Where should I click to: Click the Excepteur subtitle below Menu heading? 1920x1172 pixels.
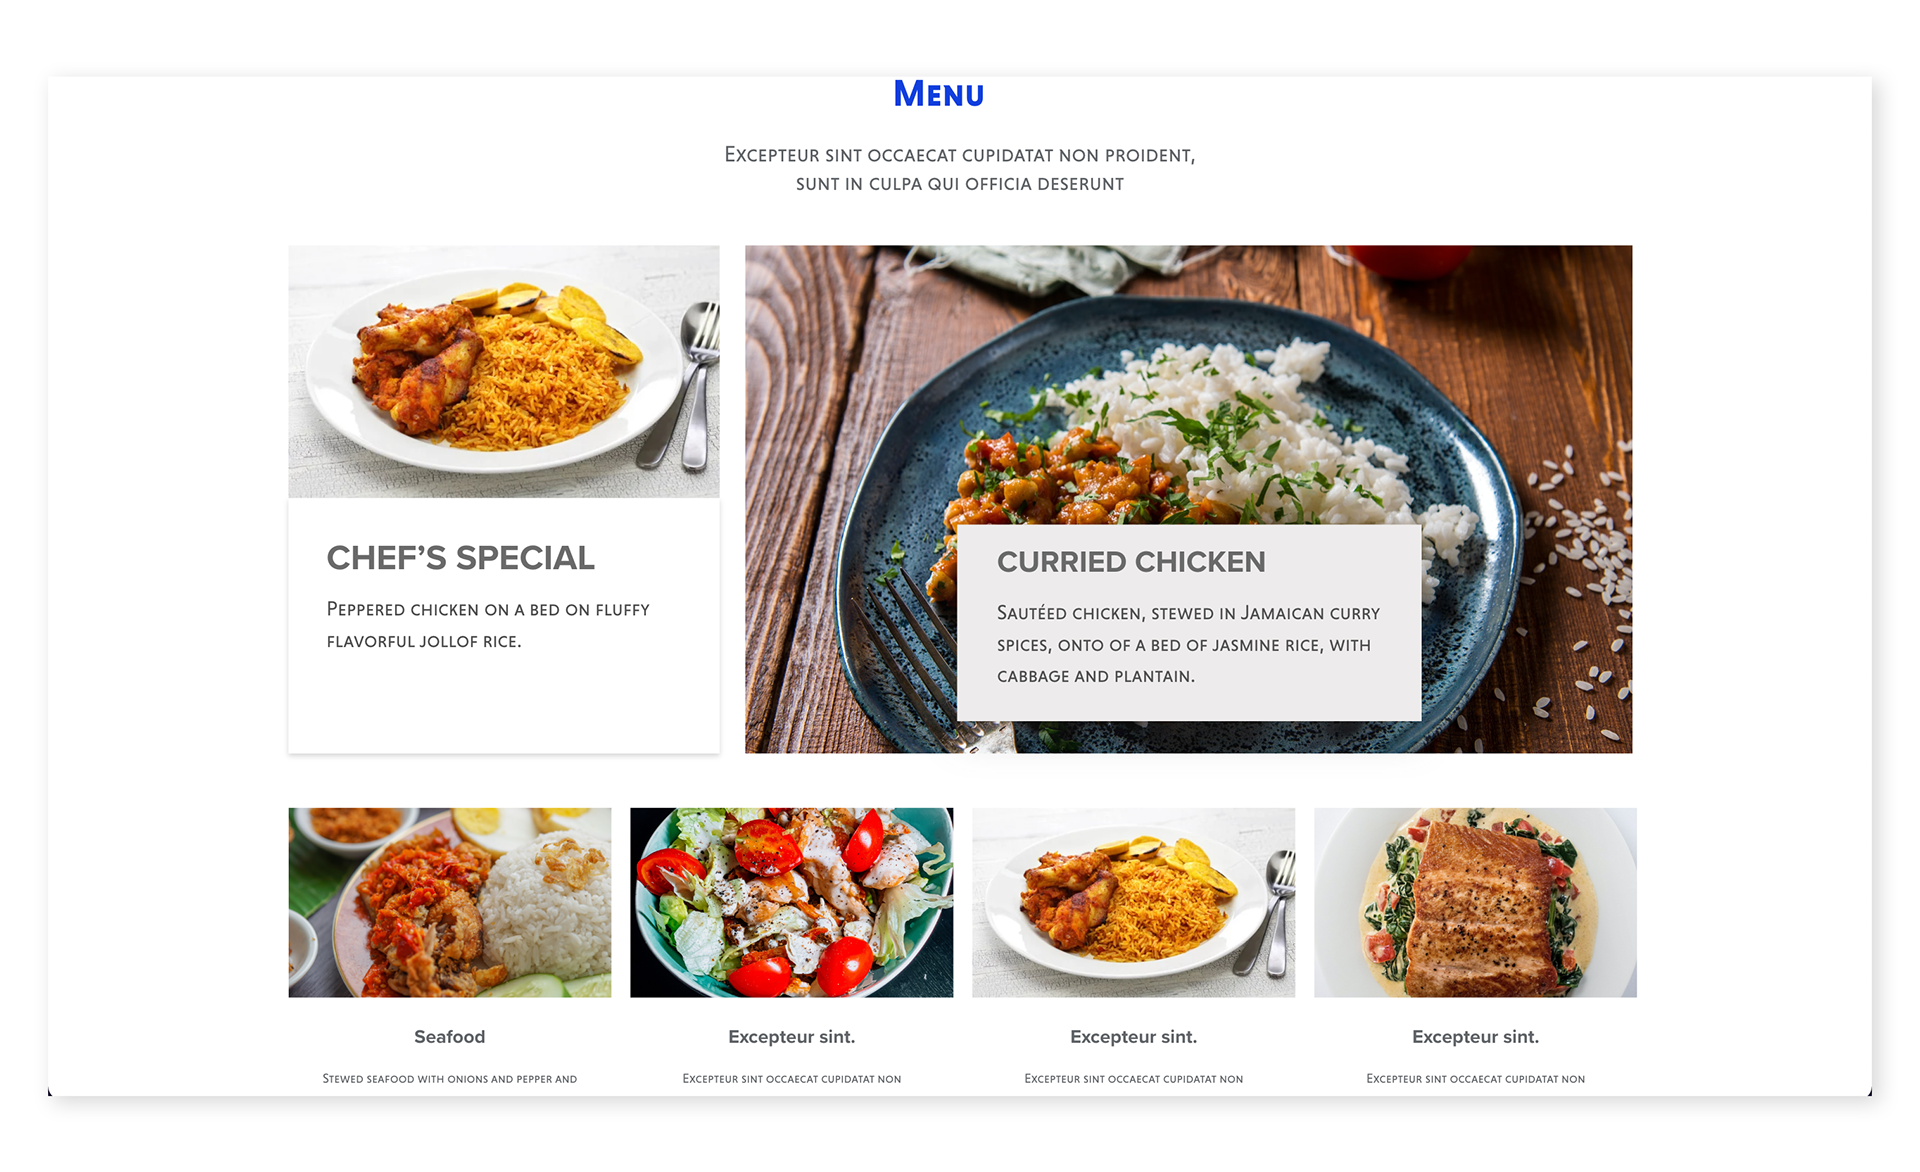[960, 169]
